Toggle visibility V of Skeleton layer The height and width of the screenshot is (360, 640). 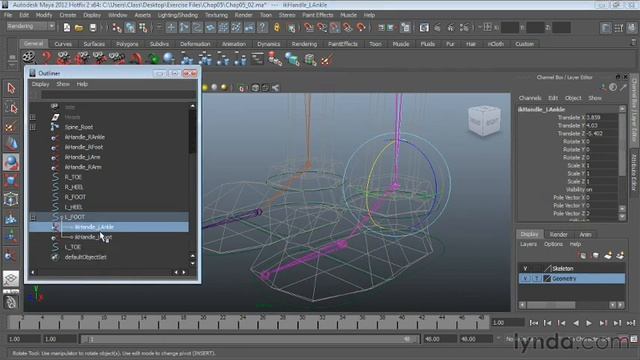[525, 269]
